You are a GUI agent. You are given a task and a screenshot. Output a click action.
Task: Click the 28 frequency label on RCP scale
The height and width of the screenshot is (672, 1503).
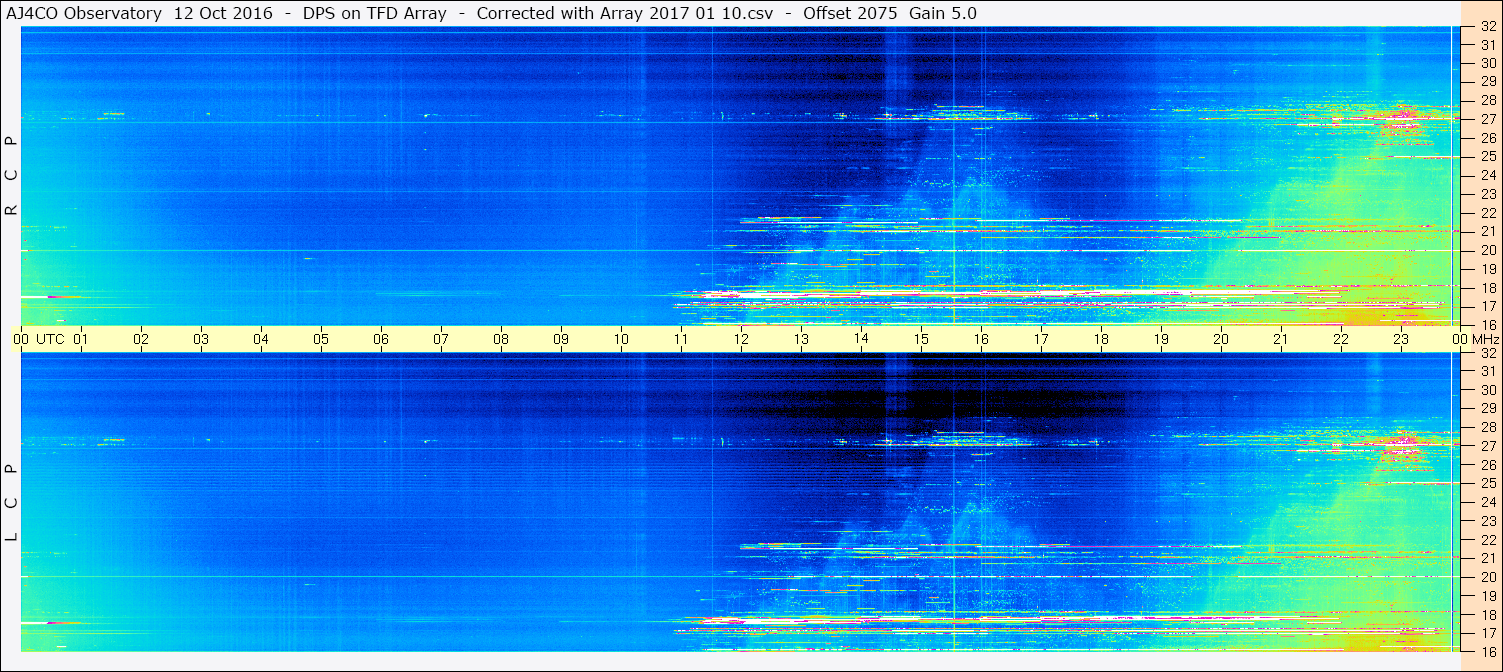click(x=1487, y=99)
